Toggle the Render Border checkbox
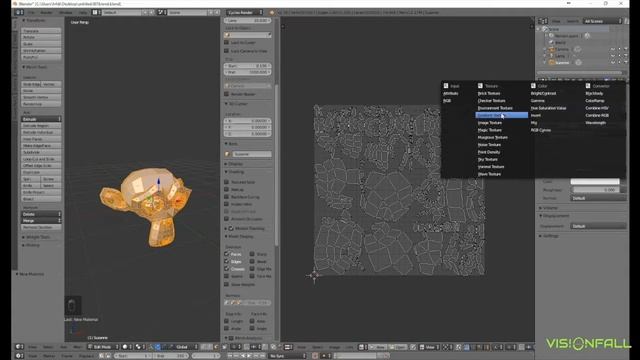Viewport: 640px width, 360px height. pos(227,94)
